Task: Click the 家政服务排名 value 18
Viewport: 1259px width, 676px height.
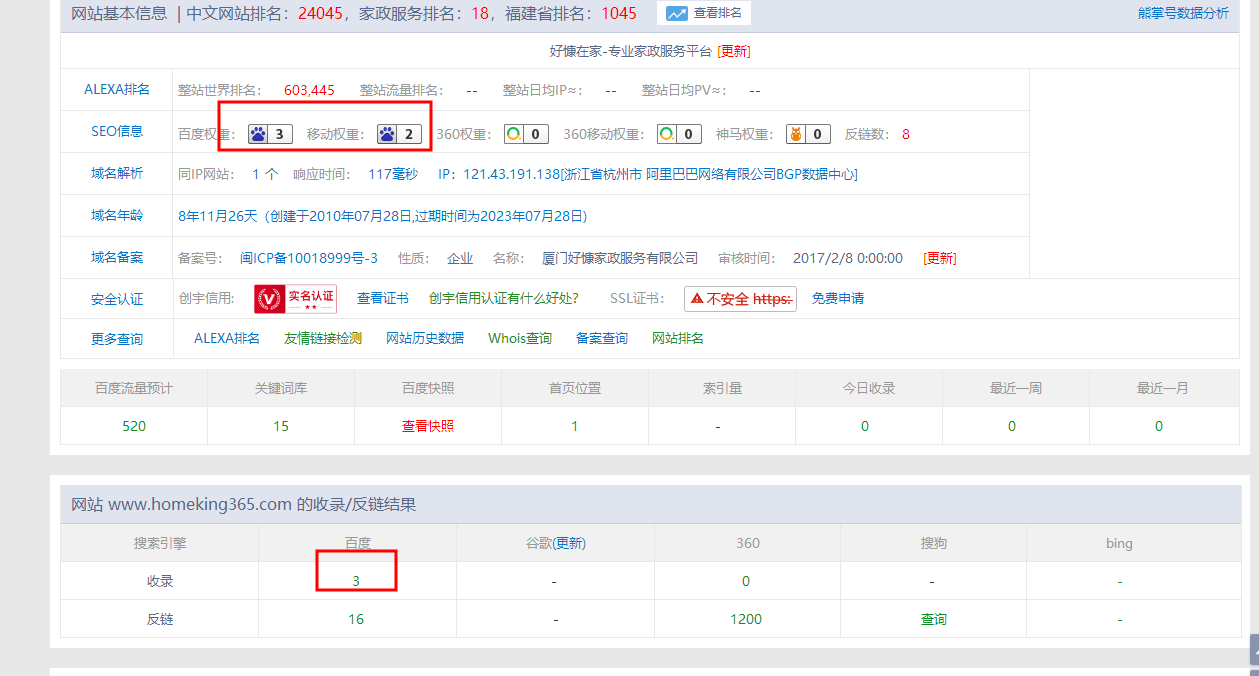Action: tap(481, 14)
